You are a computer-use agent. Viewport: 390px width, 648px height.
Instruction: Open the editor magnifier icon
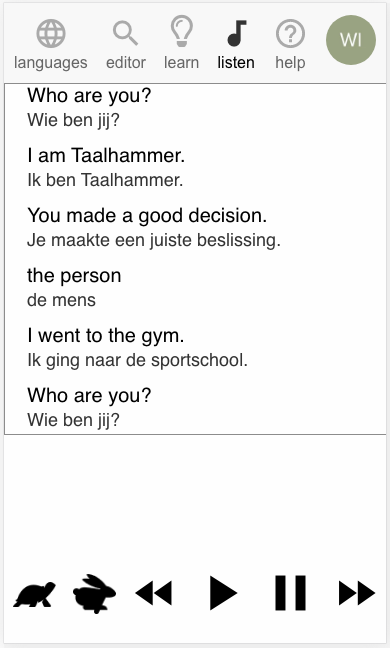pos(126,33)
